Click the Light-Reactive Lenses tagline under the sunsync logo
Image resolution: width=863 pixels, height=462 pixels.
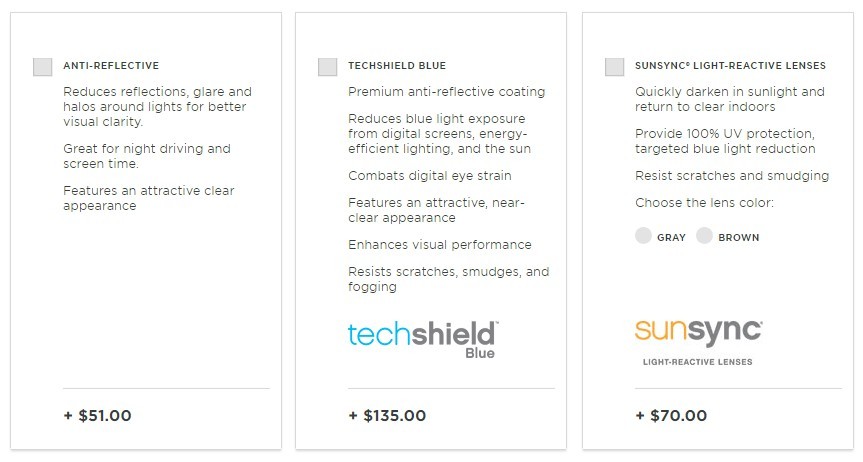click(x=697, y=362)
